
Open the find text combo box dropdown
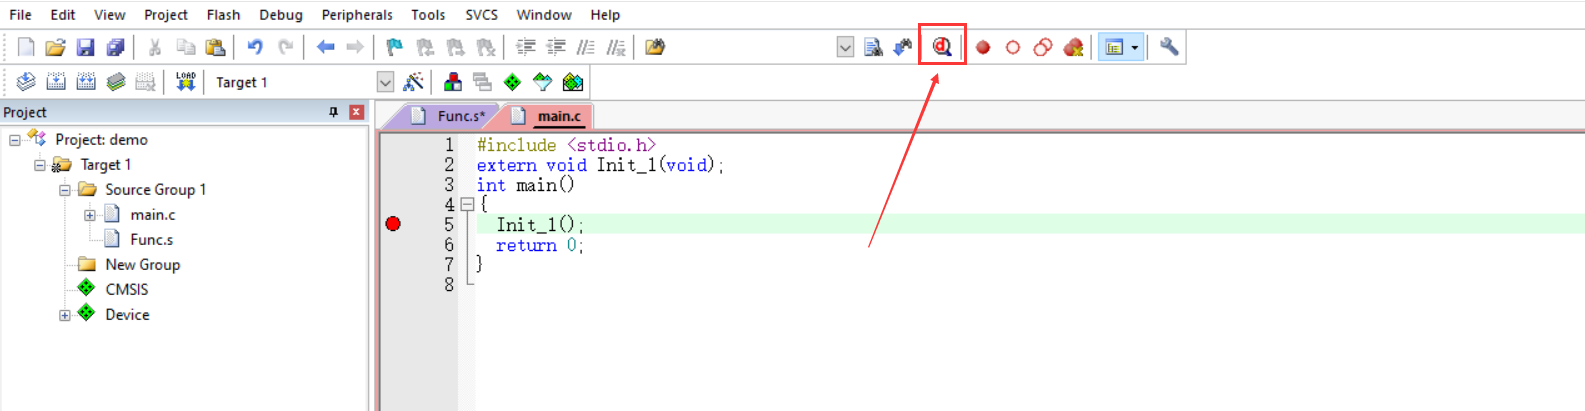tap(845, 47)
